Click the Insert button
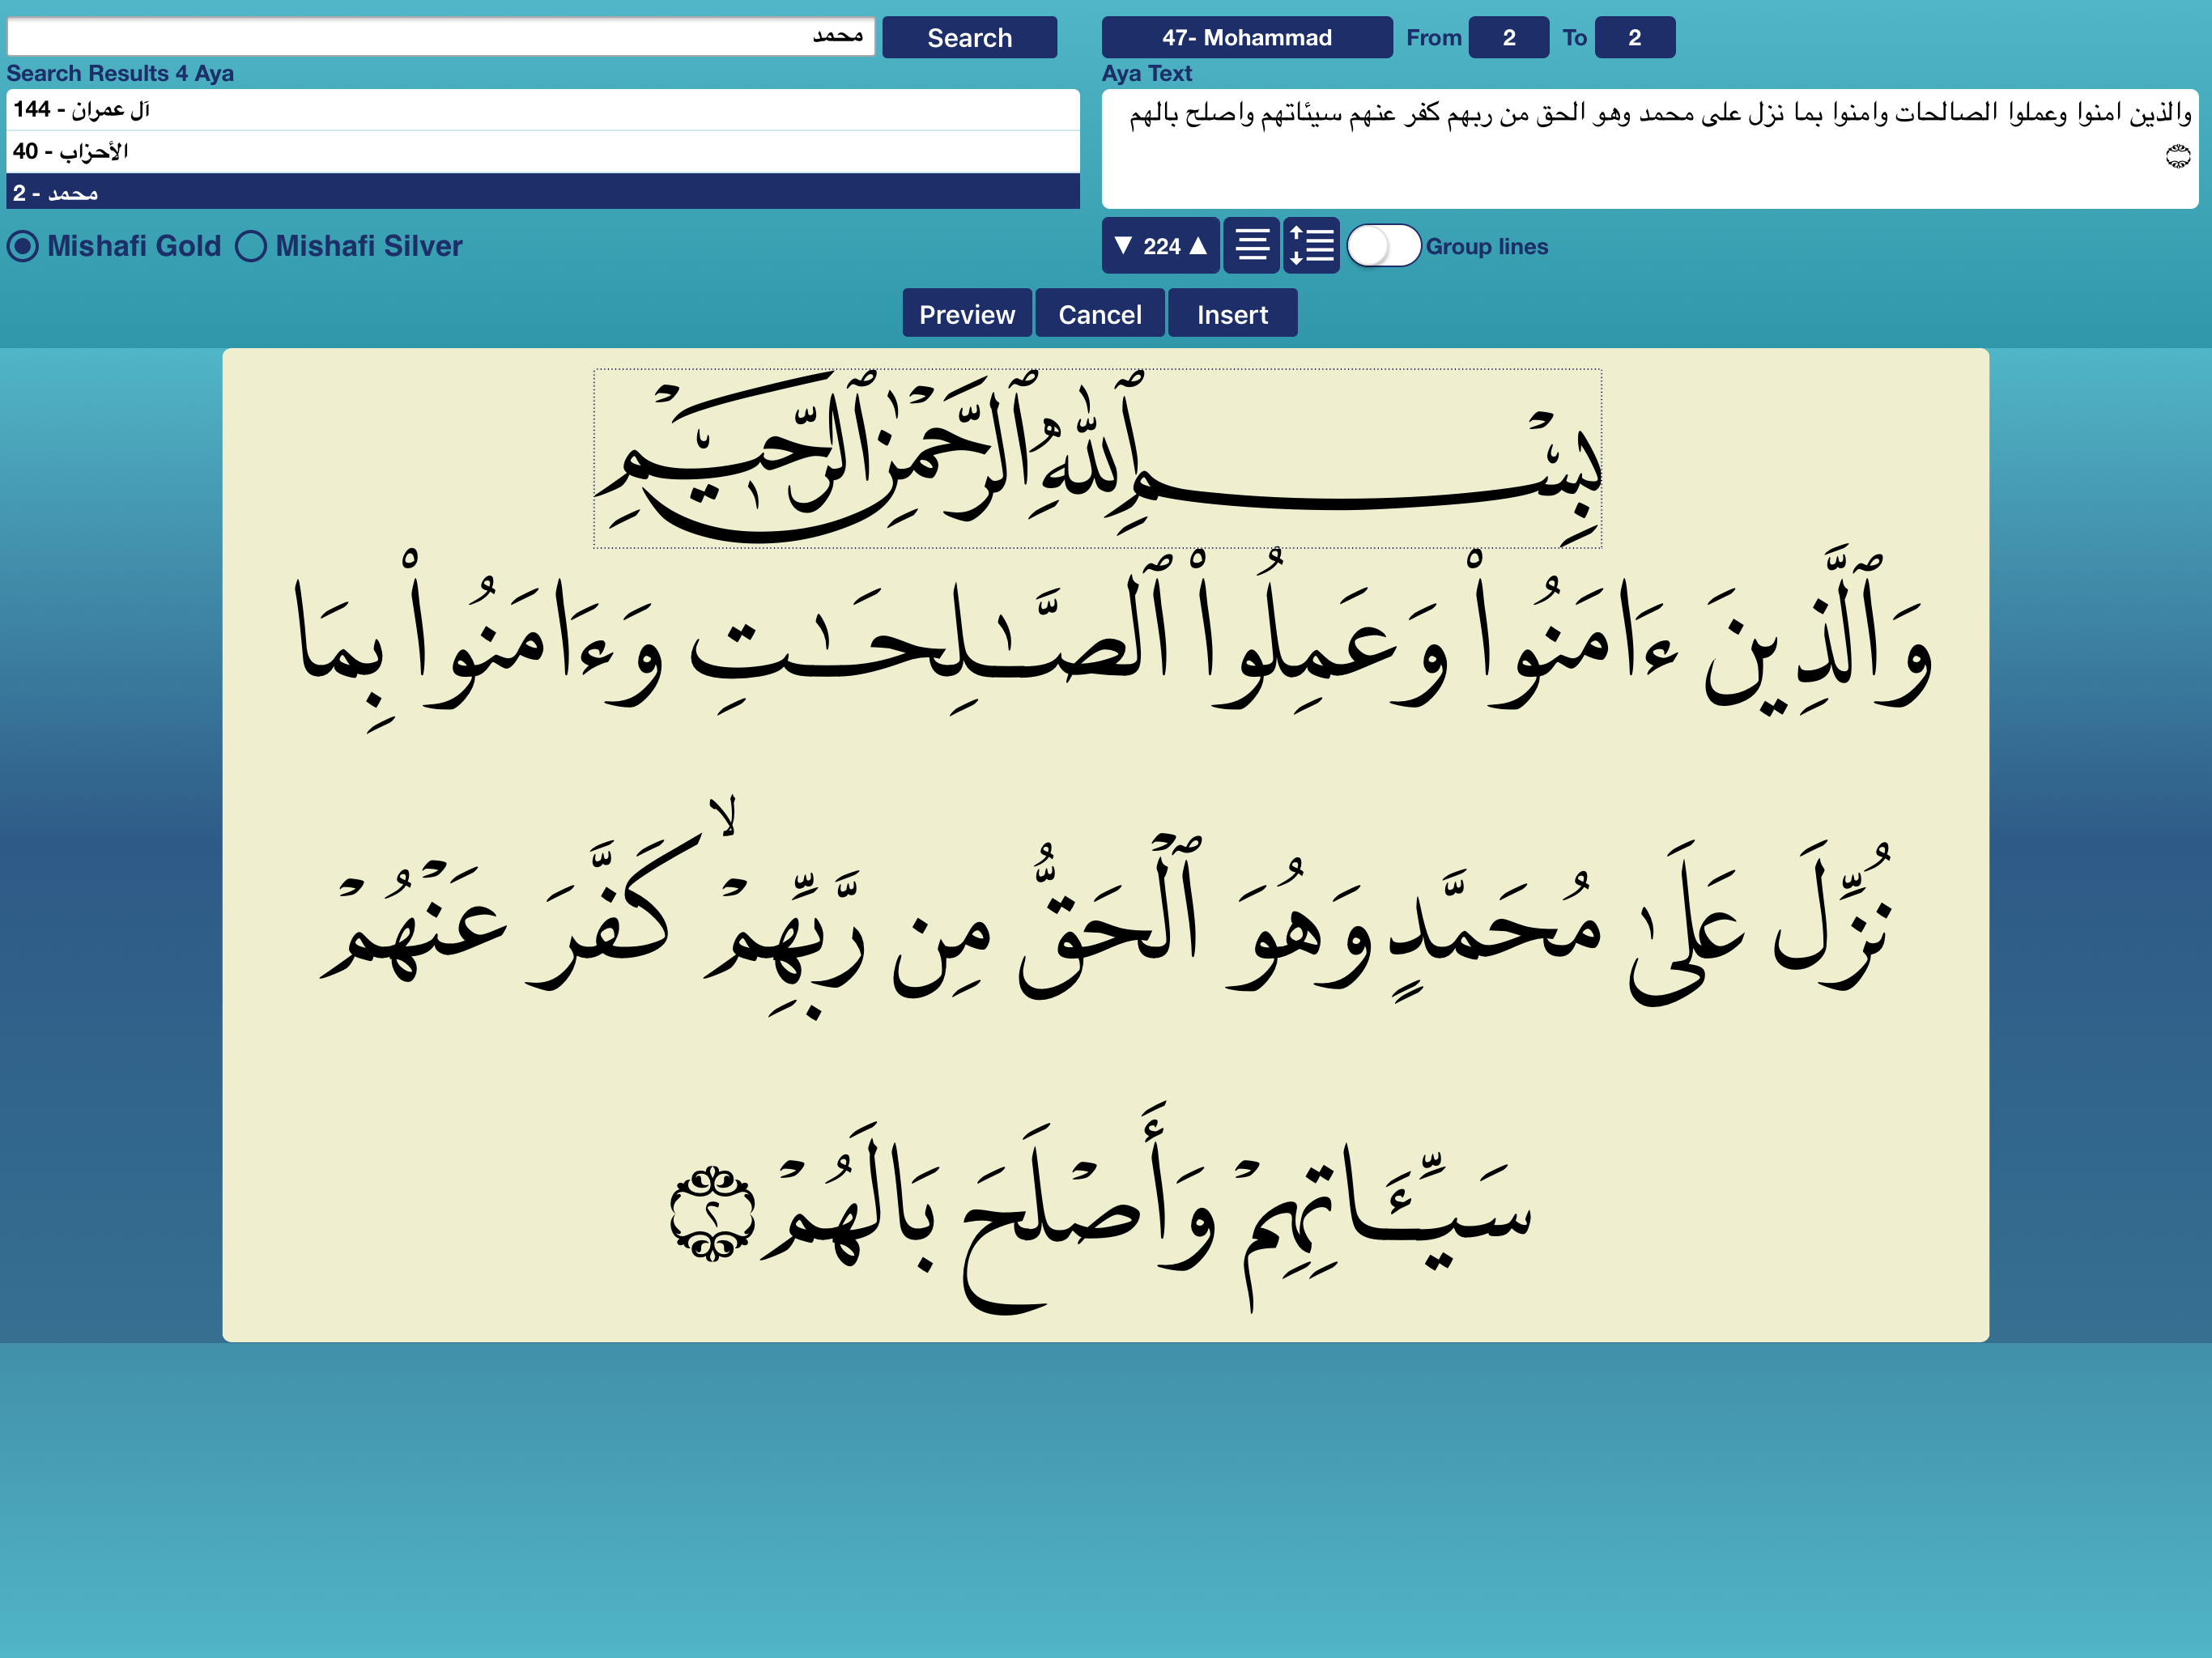Image resolution: width=2212 pixels, height=1658 pixels. [1232, 314]
